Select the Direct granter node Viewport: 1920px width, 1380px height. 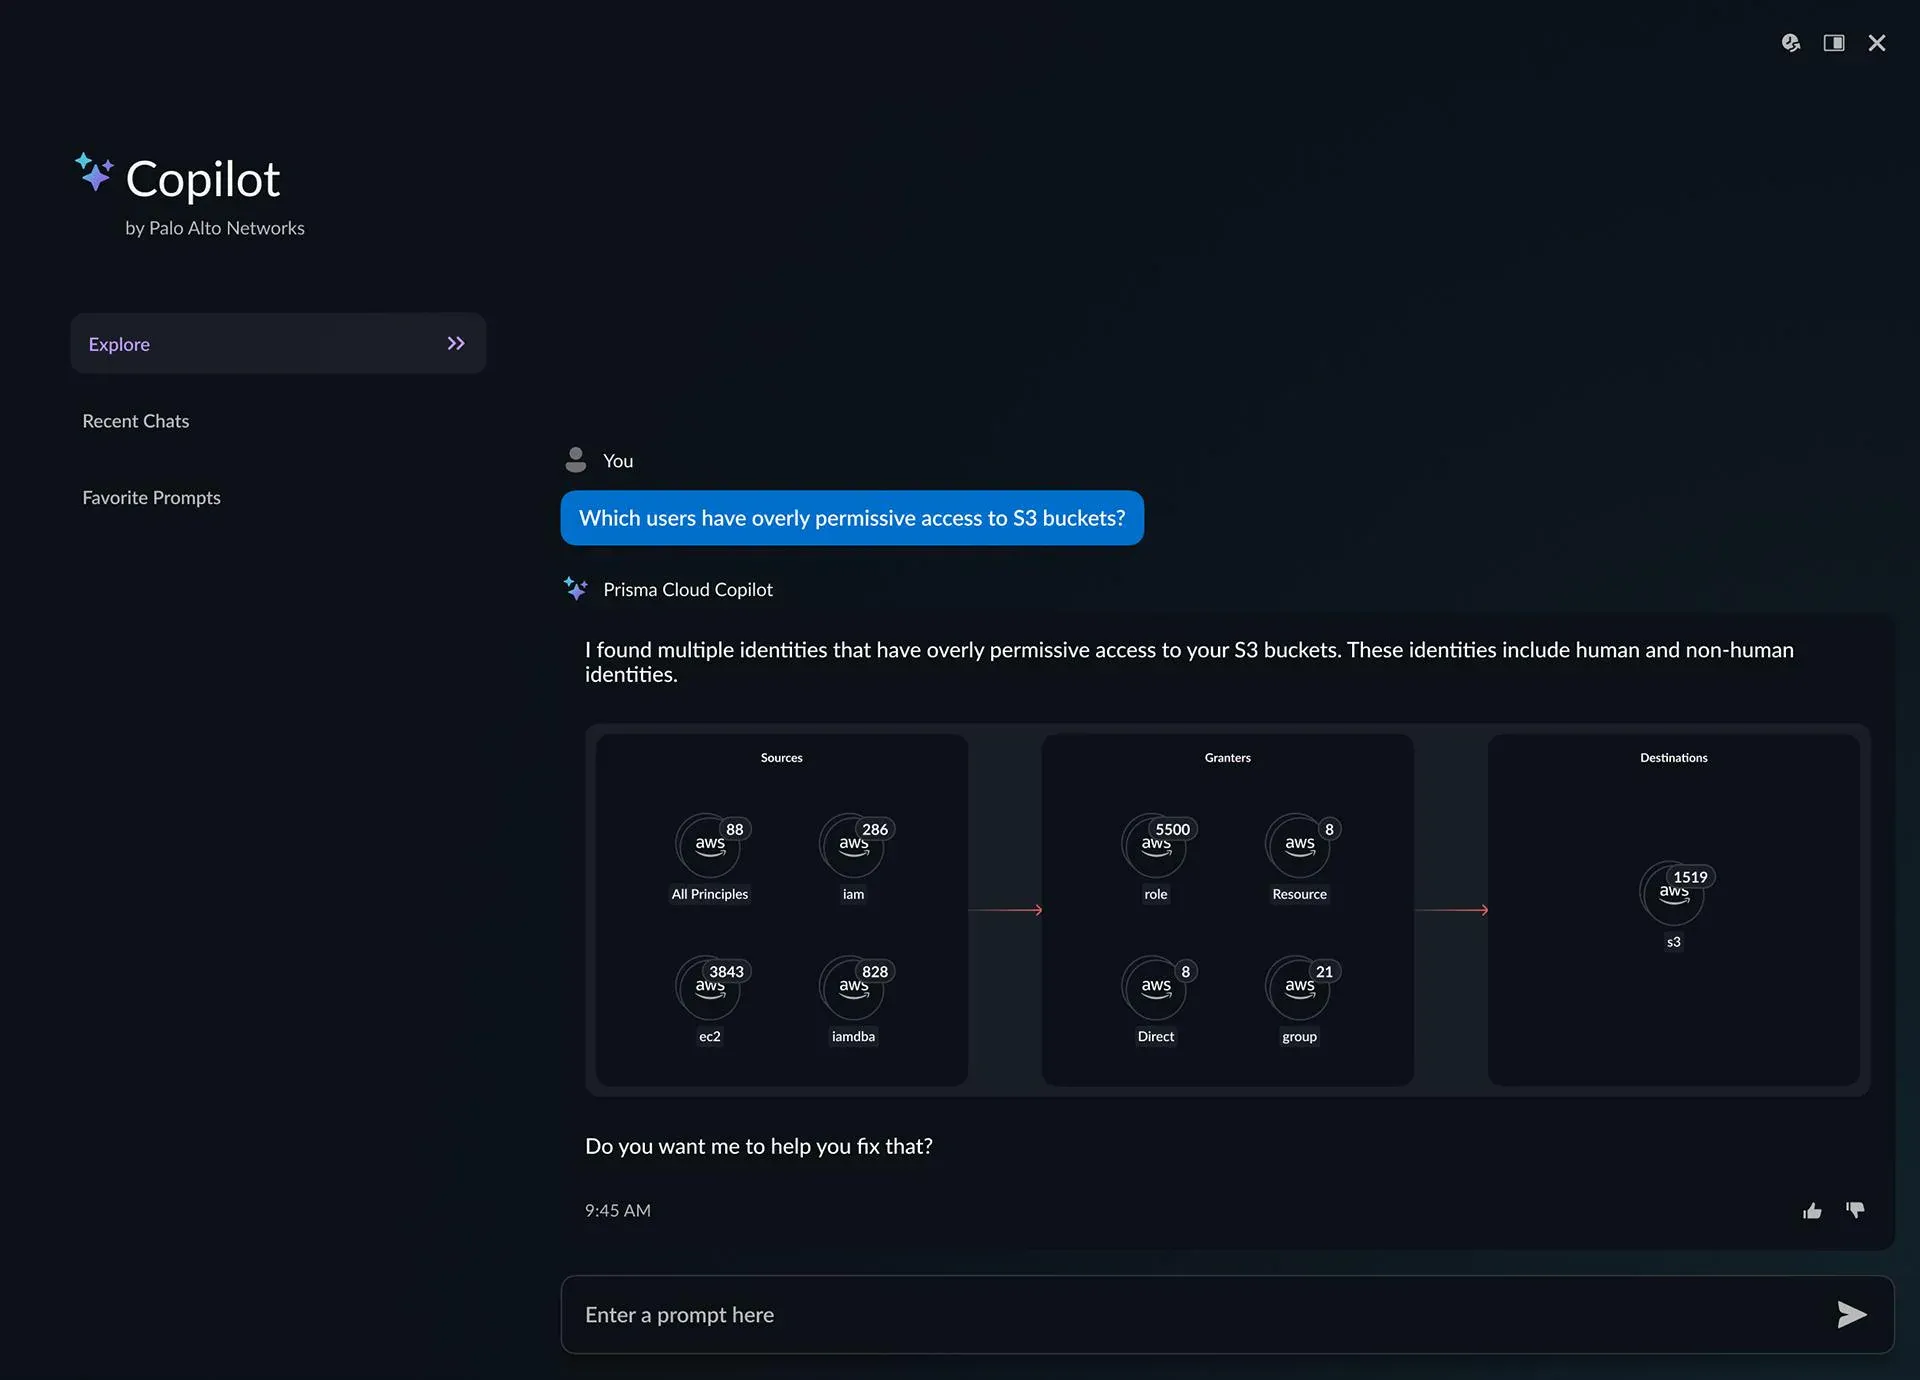click(1155, 987)
